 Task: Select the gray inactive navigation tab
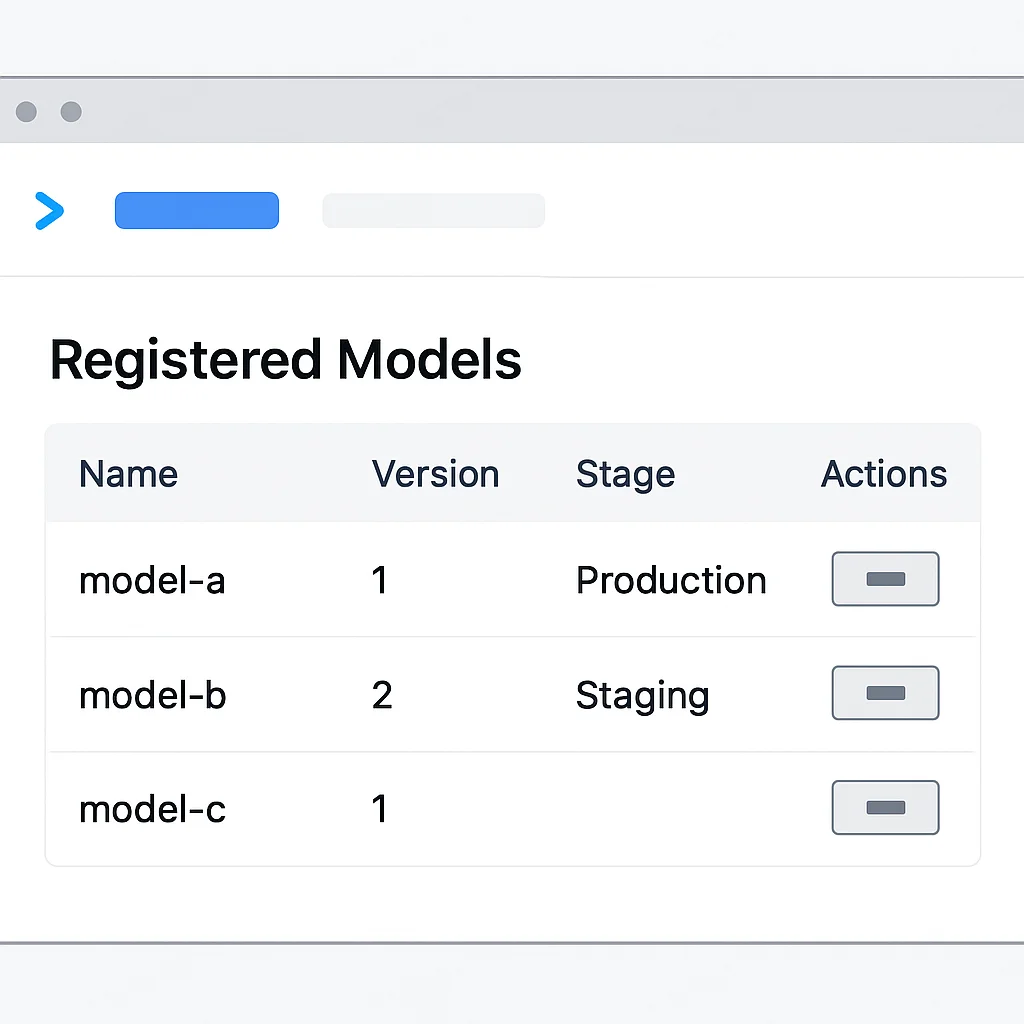(434, 210)
